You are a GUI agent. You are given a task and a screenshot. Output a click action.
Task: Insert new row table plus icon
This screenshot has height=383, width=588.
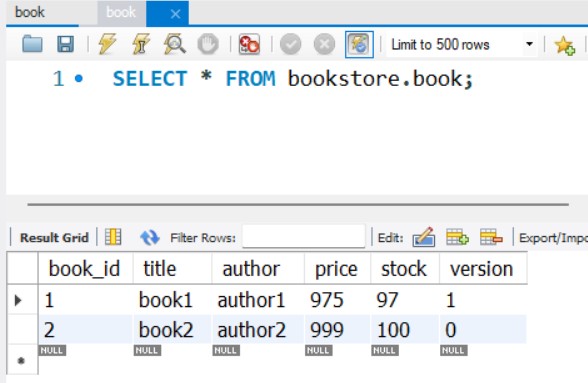click(457, 237)
